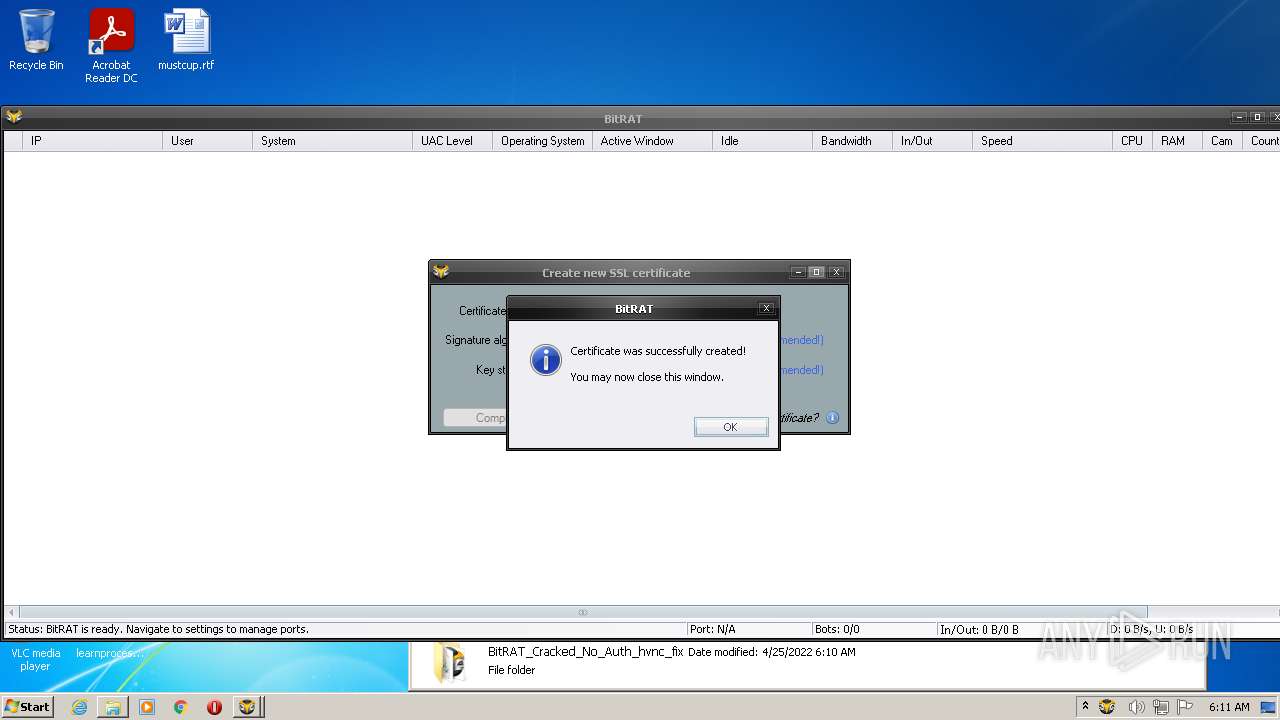
Task: Sort by the System column header
Action: pyautogui.click(x=332, y=141)
